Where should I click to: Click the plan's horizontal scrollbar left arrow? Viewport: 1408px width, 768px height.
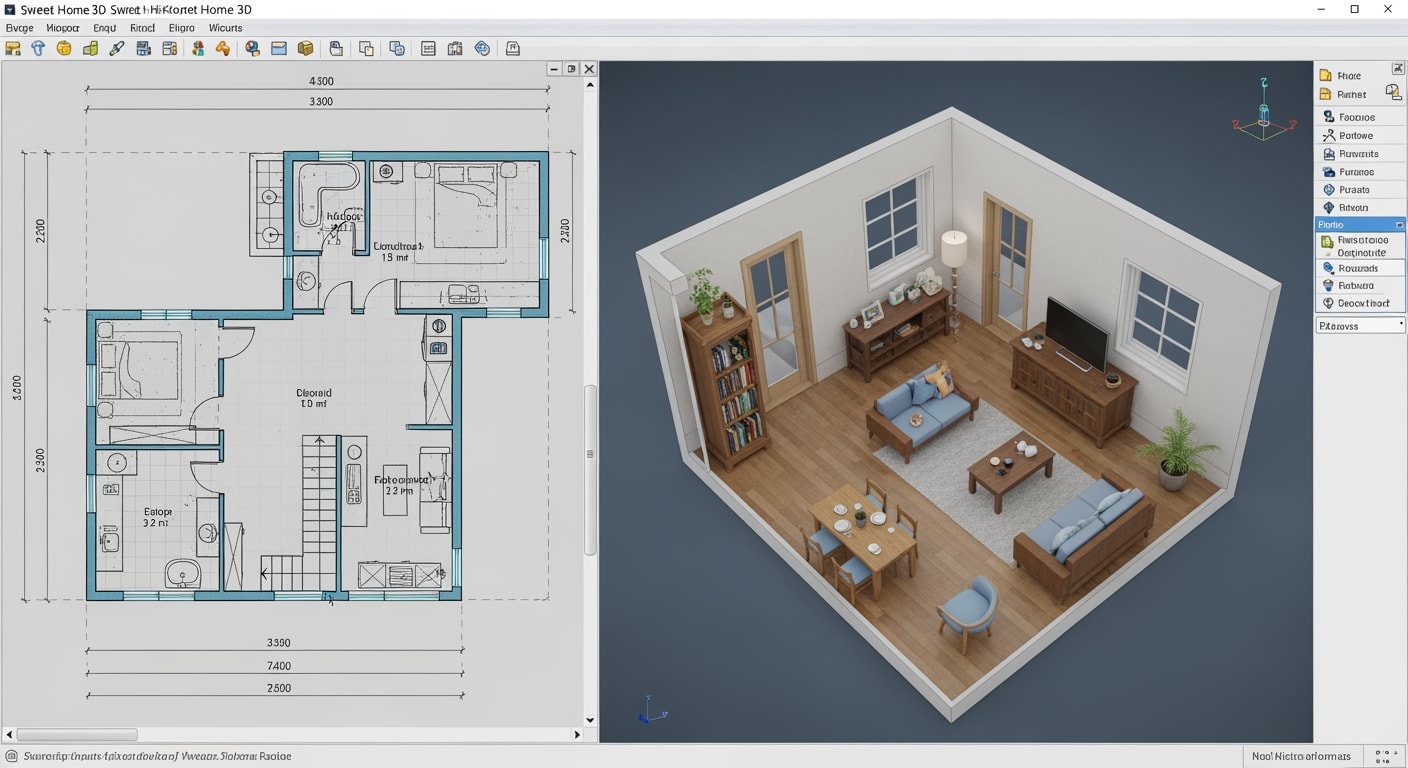pyautogui.click(x=9, y=734)
